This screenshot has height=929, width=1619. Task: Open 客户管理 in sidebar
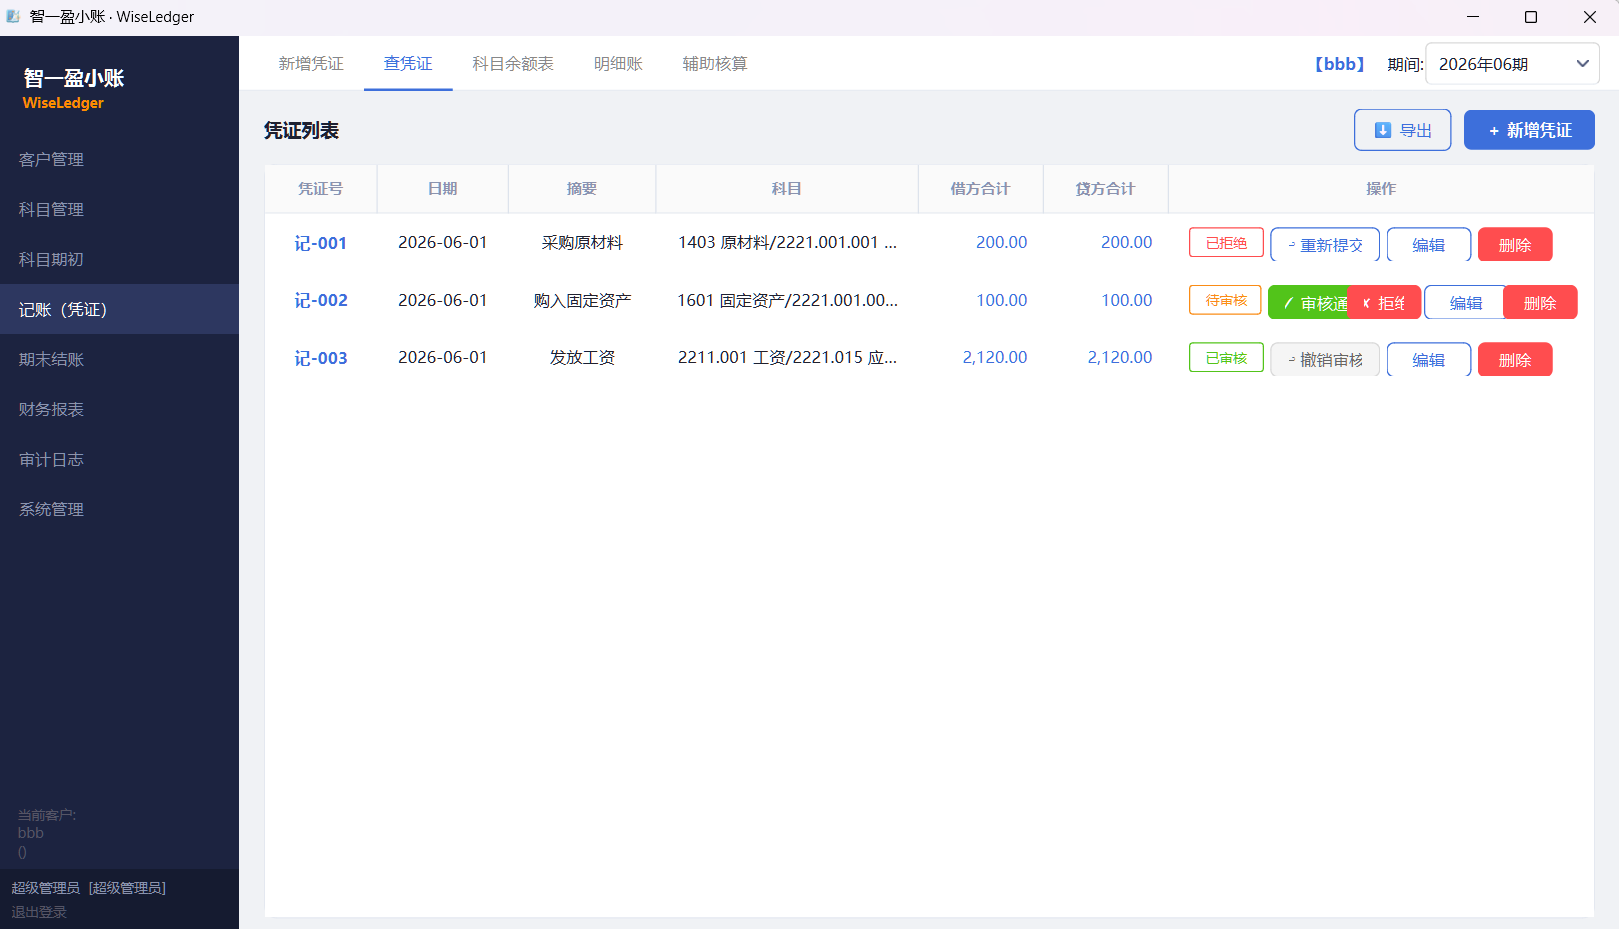click(119, 159)
